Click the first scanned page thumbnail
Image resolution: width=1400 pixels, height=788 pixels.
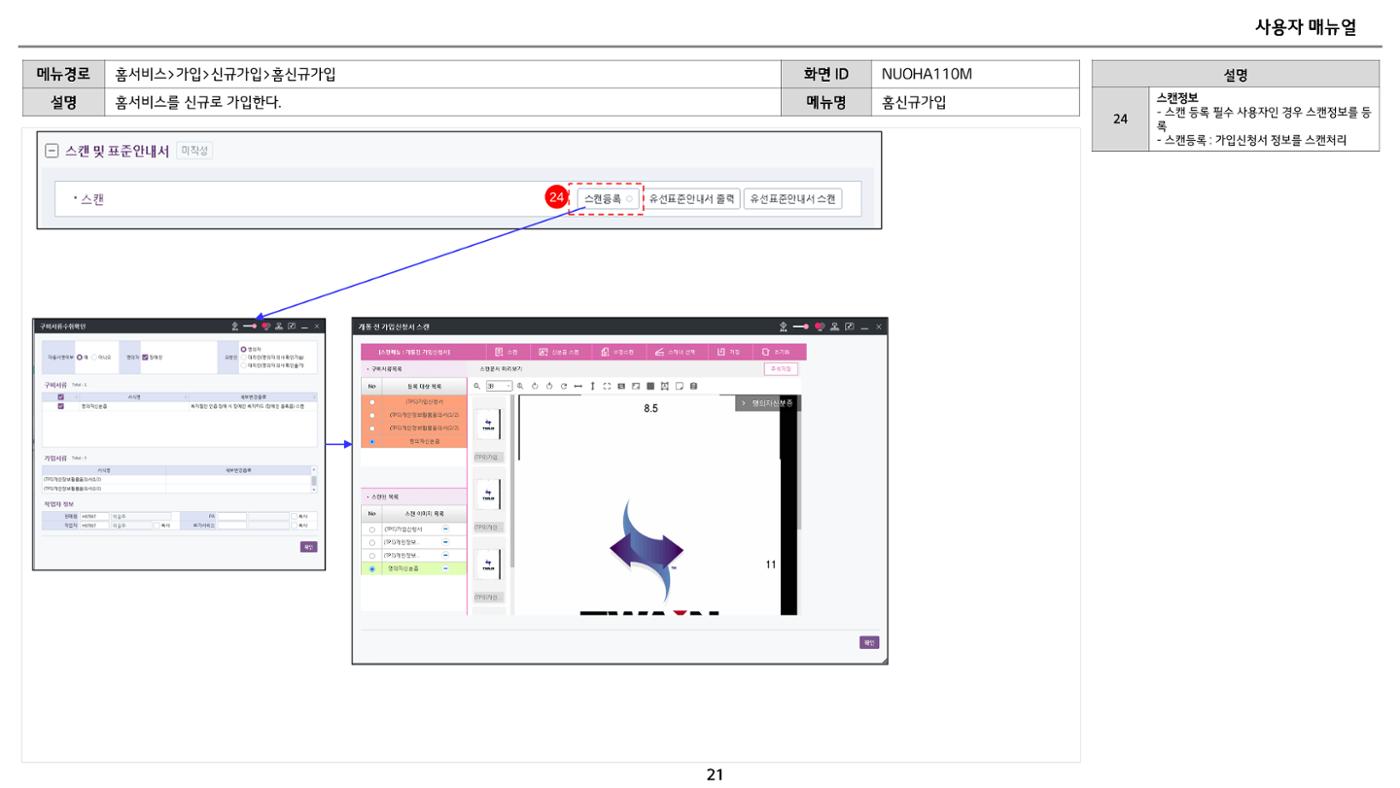pos(489,424)
